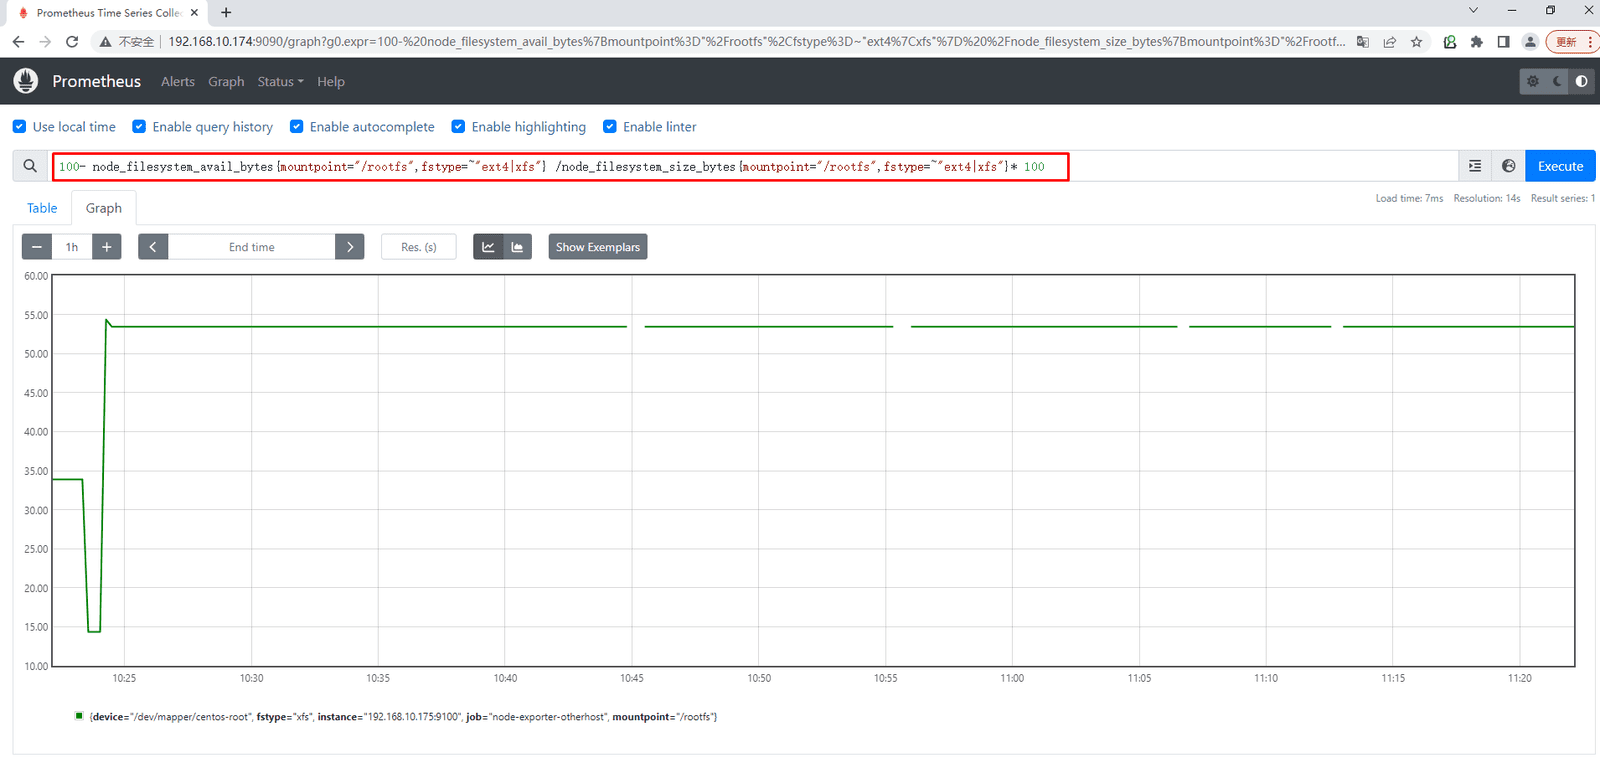Move end time forward with right chevron
Screen dimensions: 1600x762
[x=350, y=247]
